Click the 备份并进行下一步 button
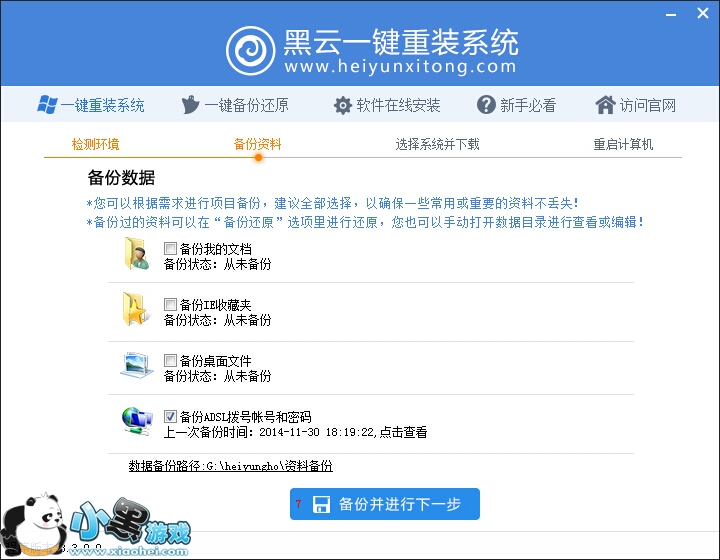Viewport: 720px width, 560px height. (385, 504)
